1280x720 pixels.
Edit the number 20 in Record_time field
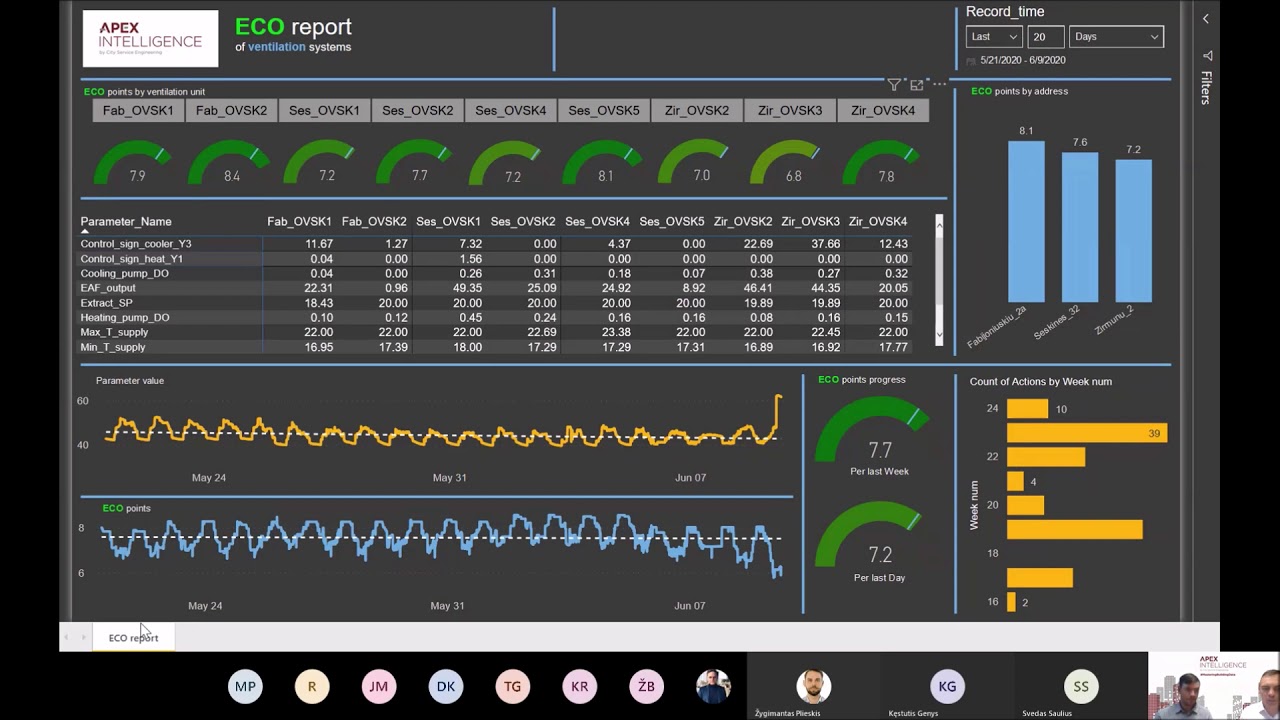tap(1045, 37)
